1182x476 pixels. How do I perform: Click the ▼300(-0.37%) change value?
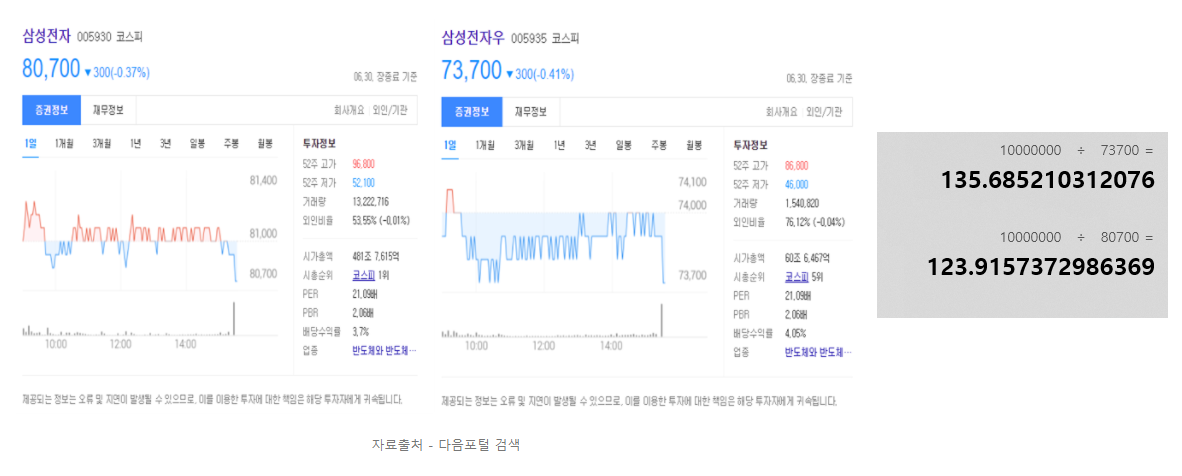(x=117, y=72)
